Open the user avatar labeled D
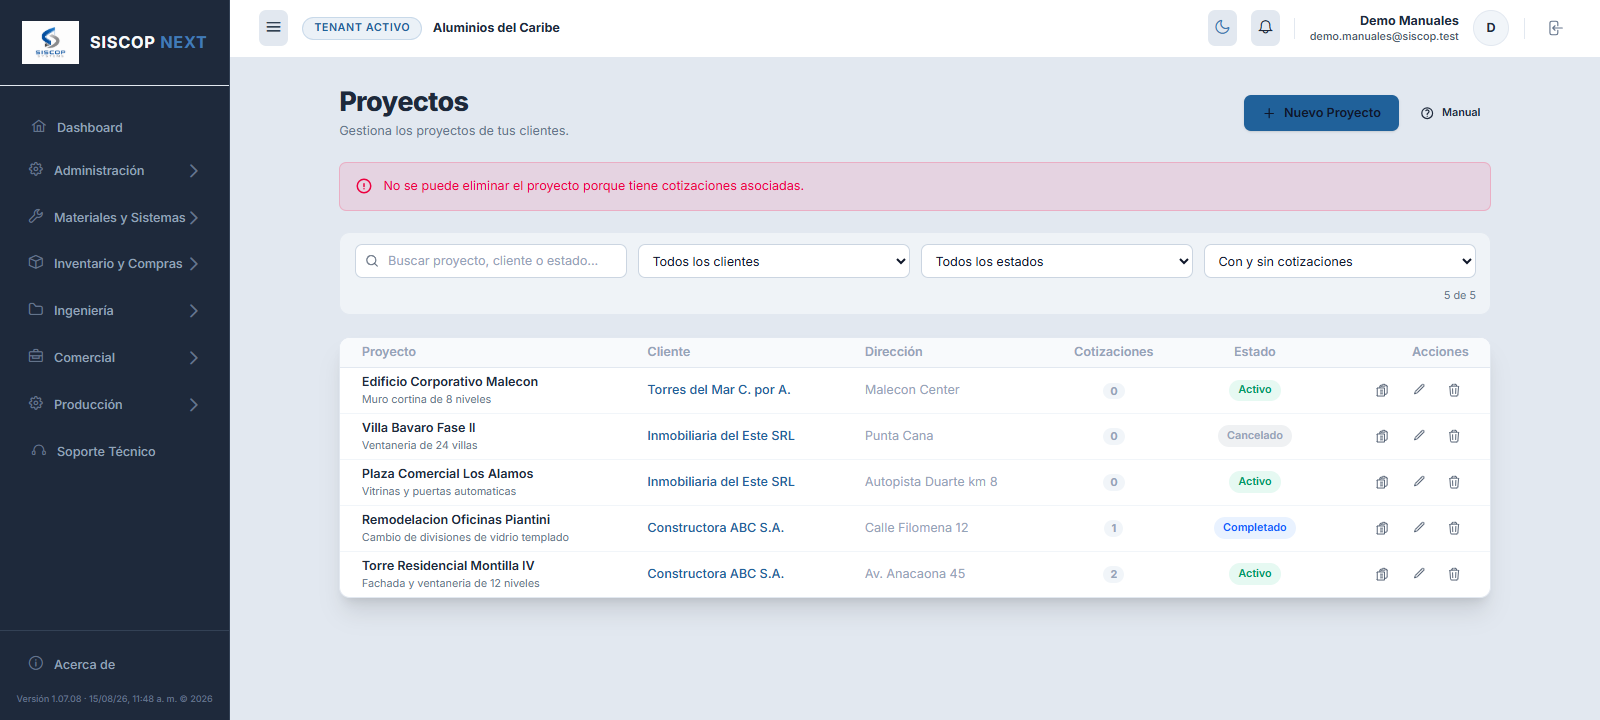 (x=1491, y=28)
